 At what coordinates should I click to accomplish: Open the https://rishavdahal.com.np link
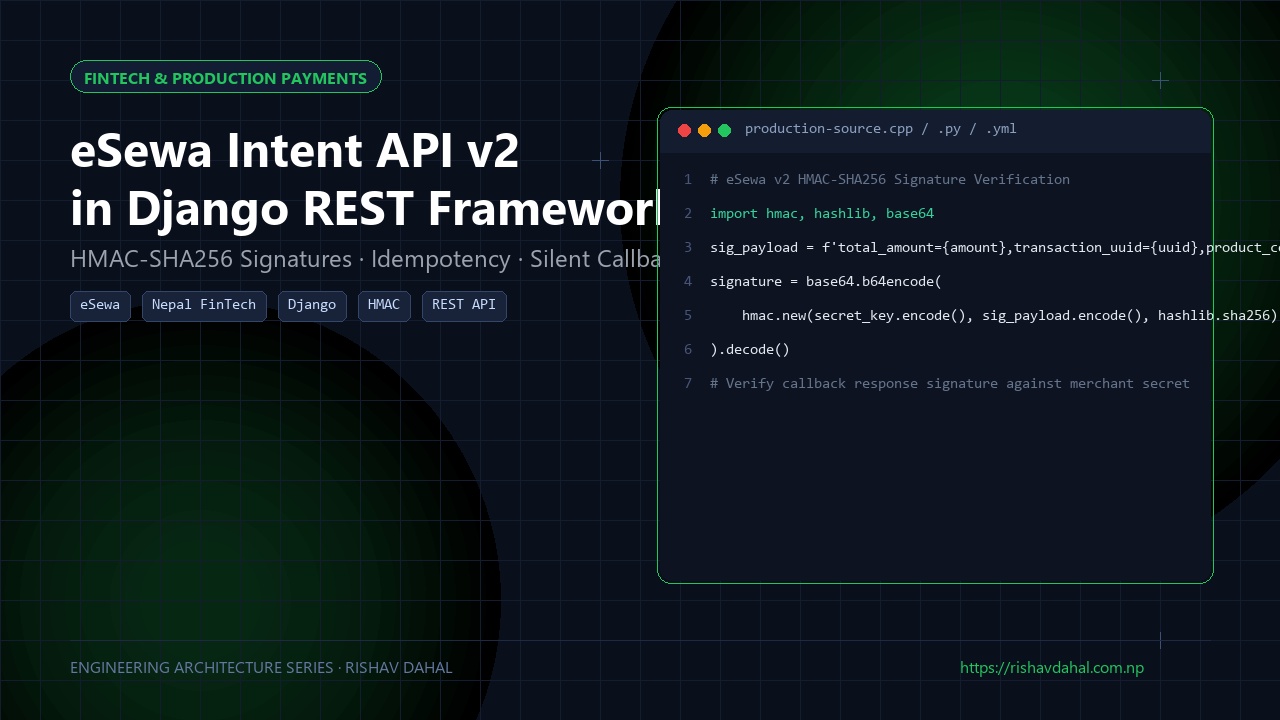click(1052, 668)
